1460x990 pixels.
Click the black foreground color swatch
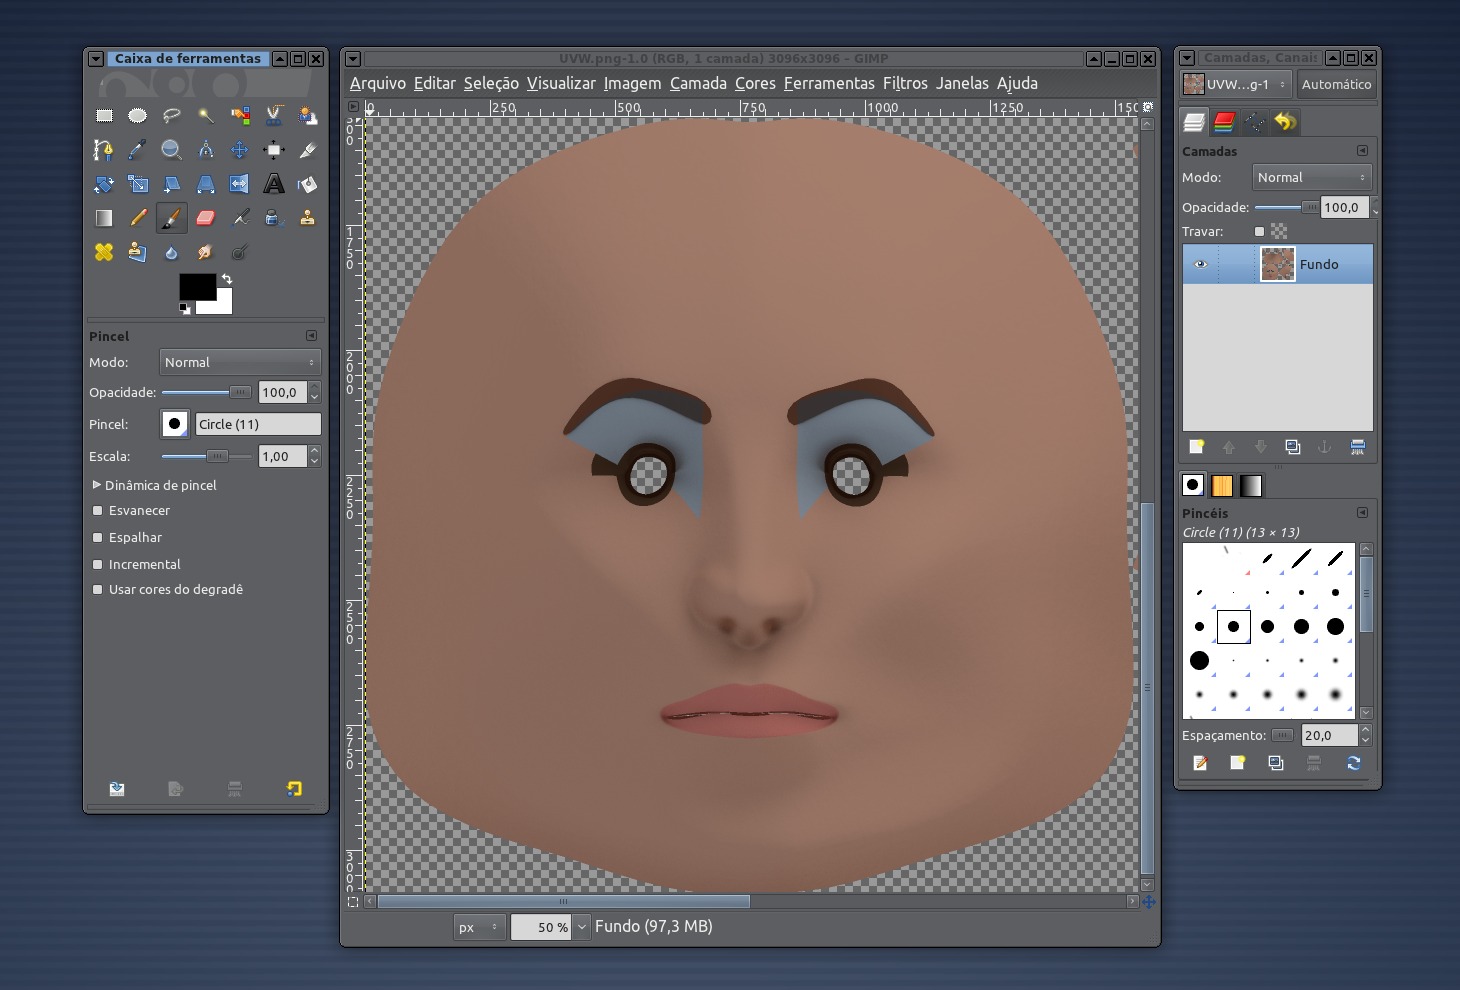pos(195,285)
